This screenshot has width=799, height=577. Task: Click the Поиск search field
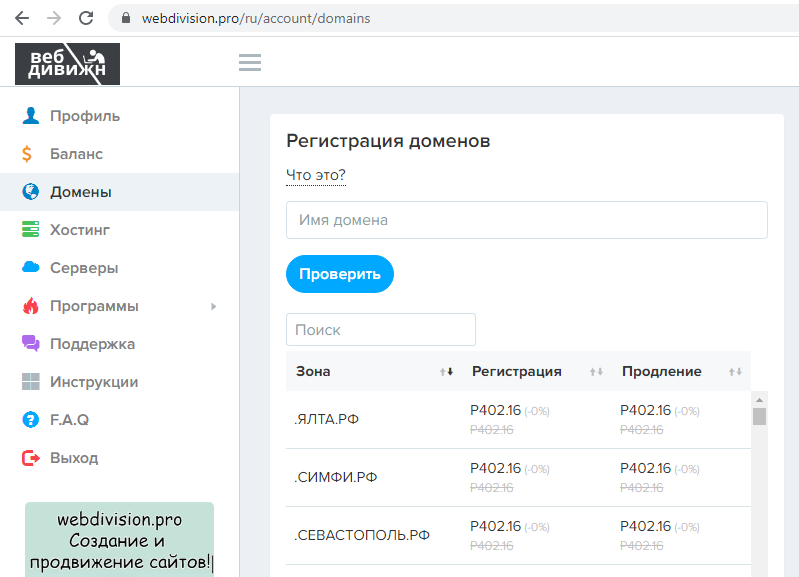(x=380, y=330)
